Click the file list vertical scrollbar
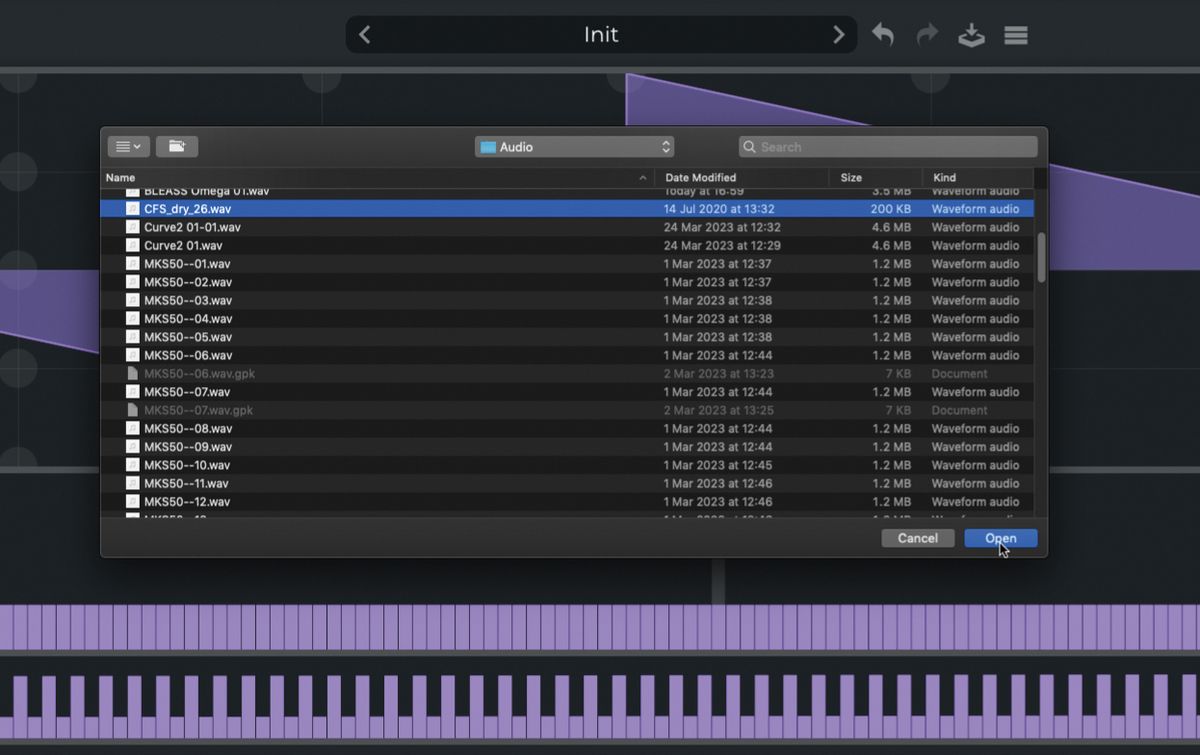This screenshot has height=755, width=1200. [x=1041, y=257]
